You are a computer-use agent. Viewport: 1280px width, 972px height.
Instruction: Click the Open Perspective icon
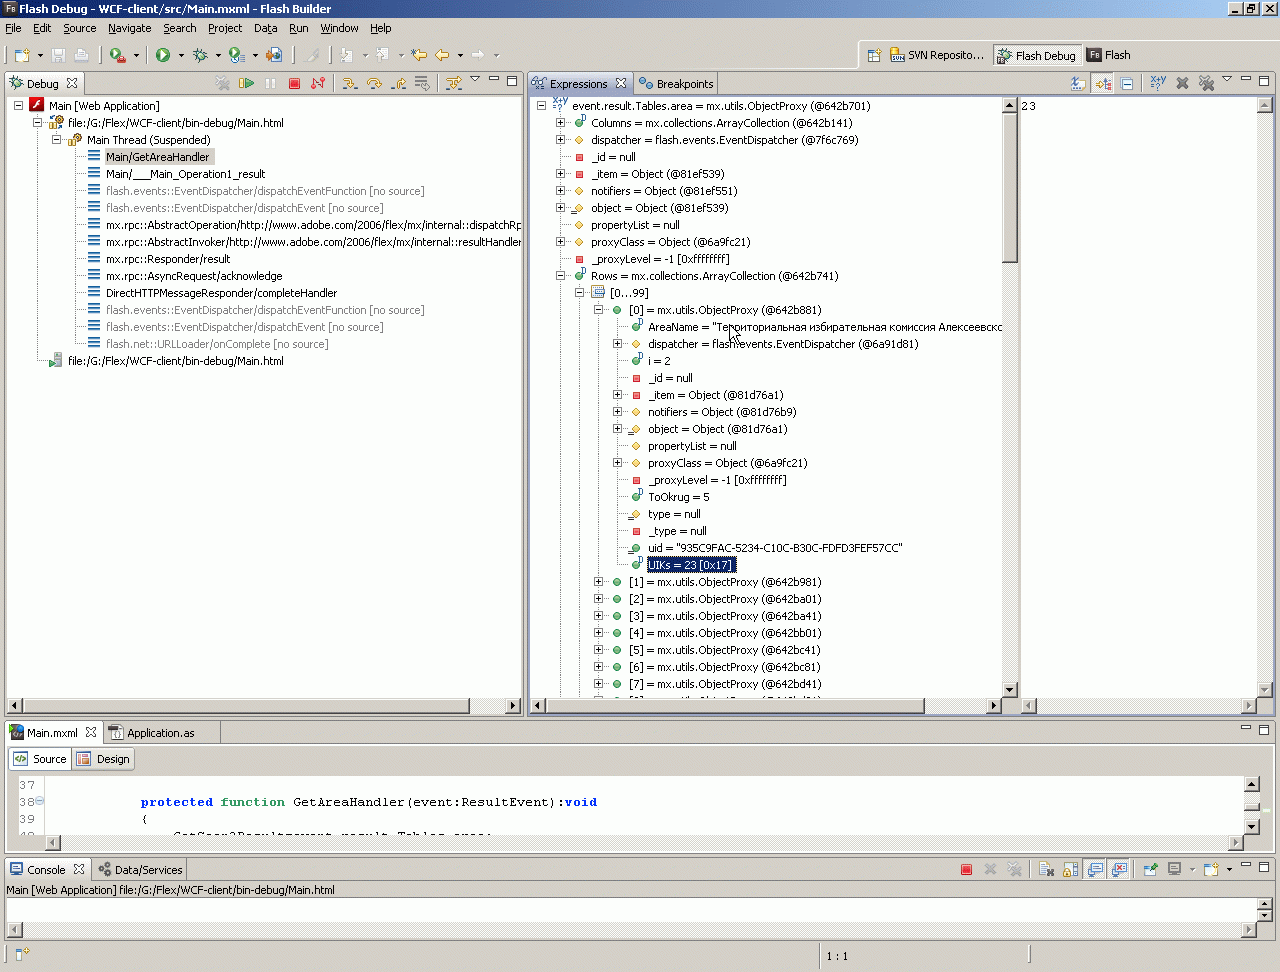pos(874,55)
